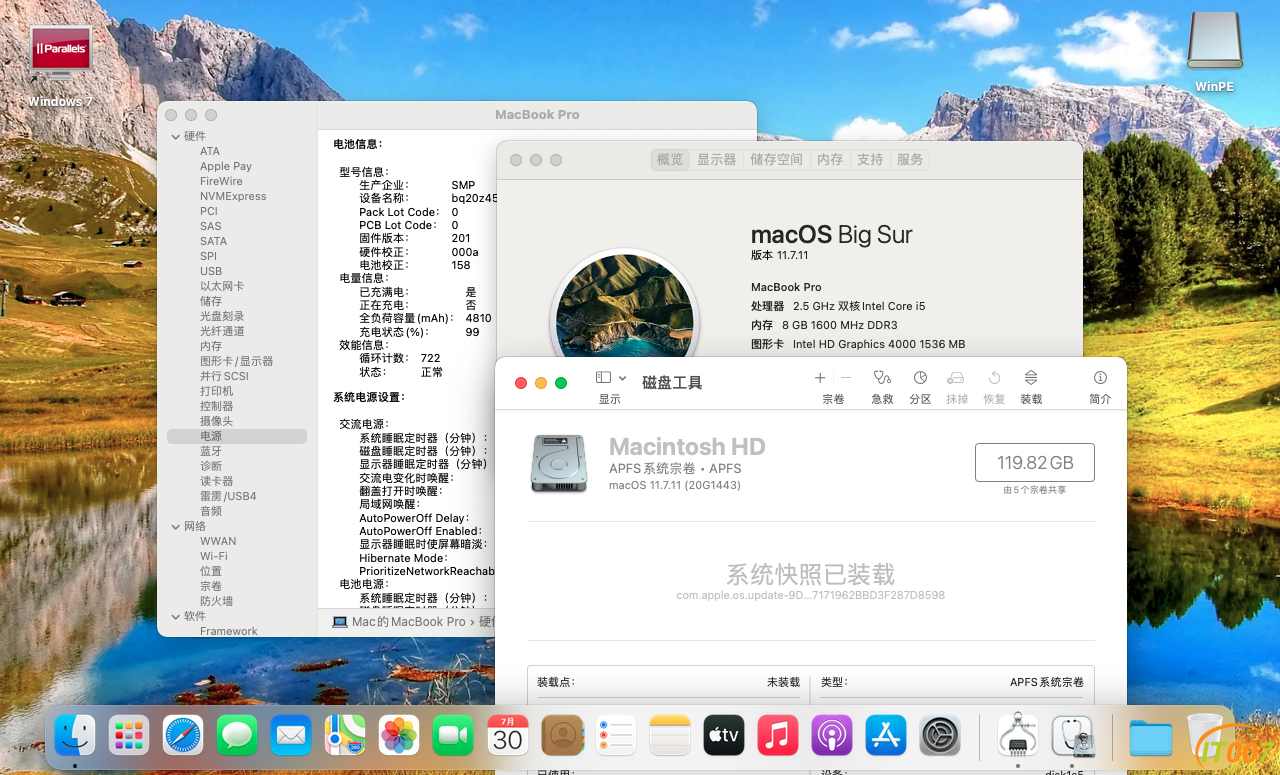Select SATA in the hardware list
The width and height of the screenshot is (1280, 775).
(x=213, y=242)
